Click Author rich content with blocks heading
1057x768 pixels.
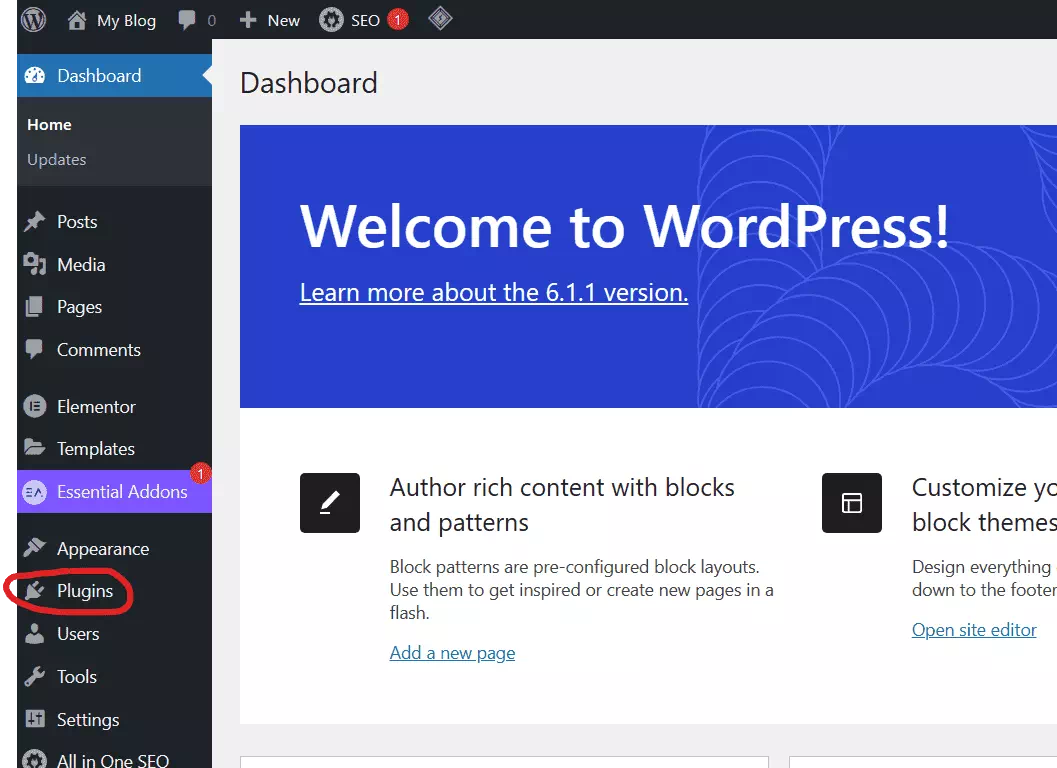(x=562, y=504)
